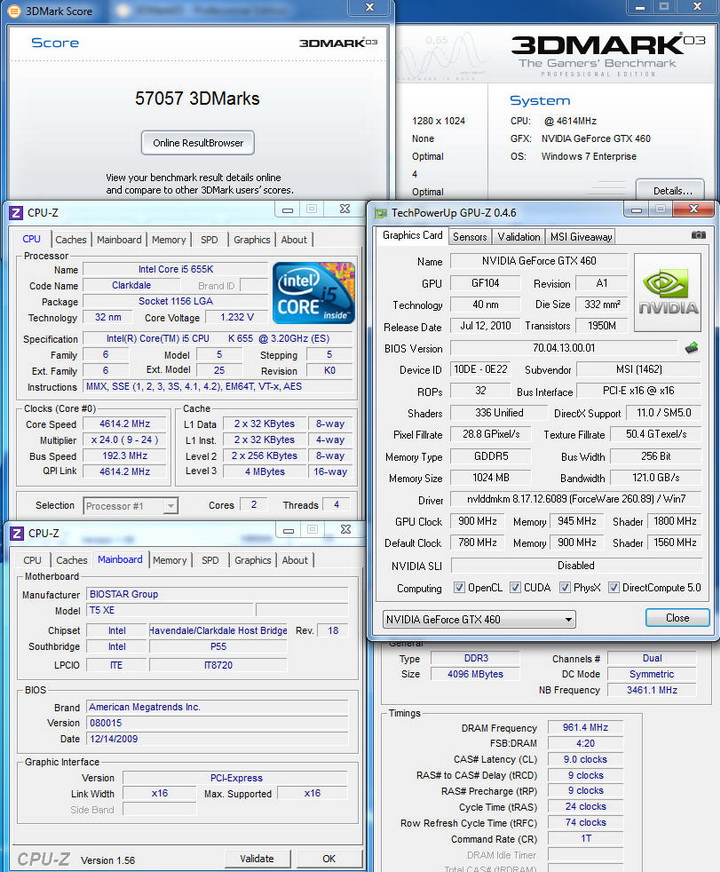Click the Bus Speed 192.3 MHz value
Image resolution: width=720 pixels, height=872 pixels.
[125, 456]
